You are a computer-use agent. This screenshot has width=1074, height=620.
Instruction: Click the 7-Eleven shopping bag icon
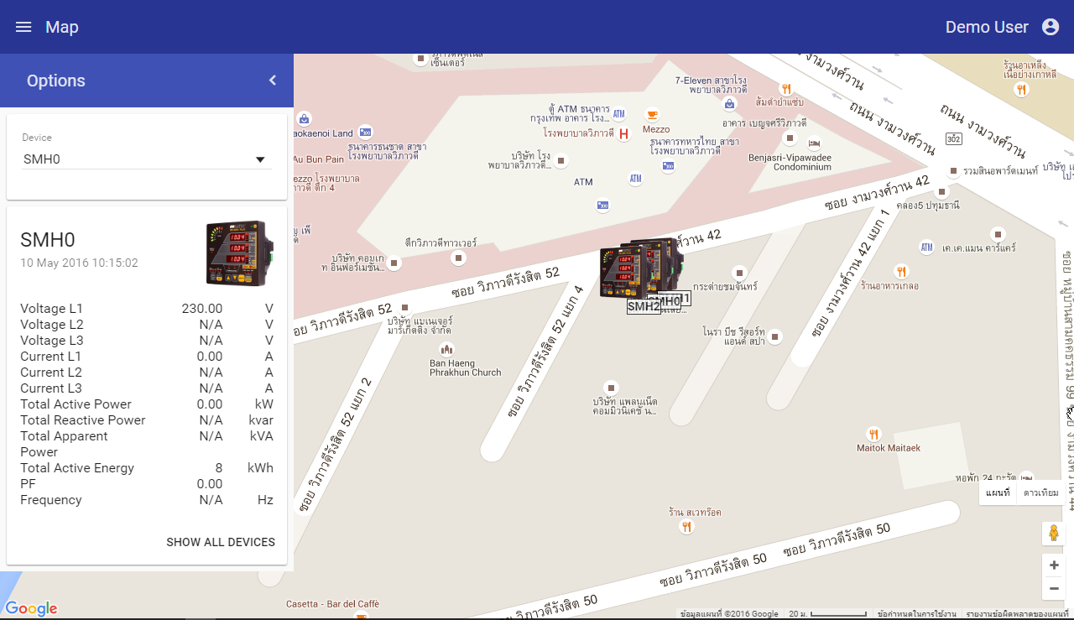point(730,103)
